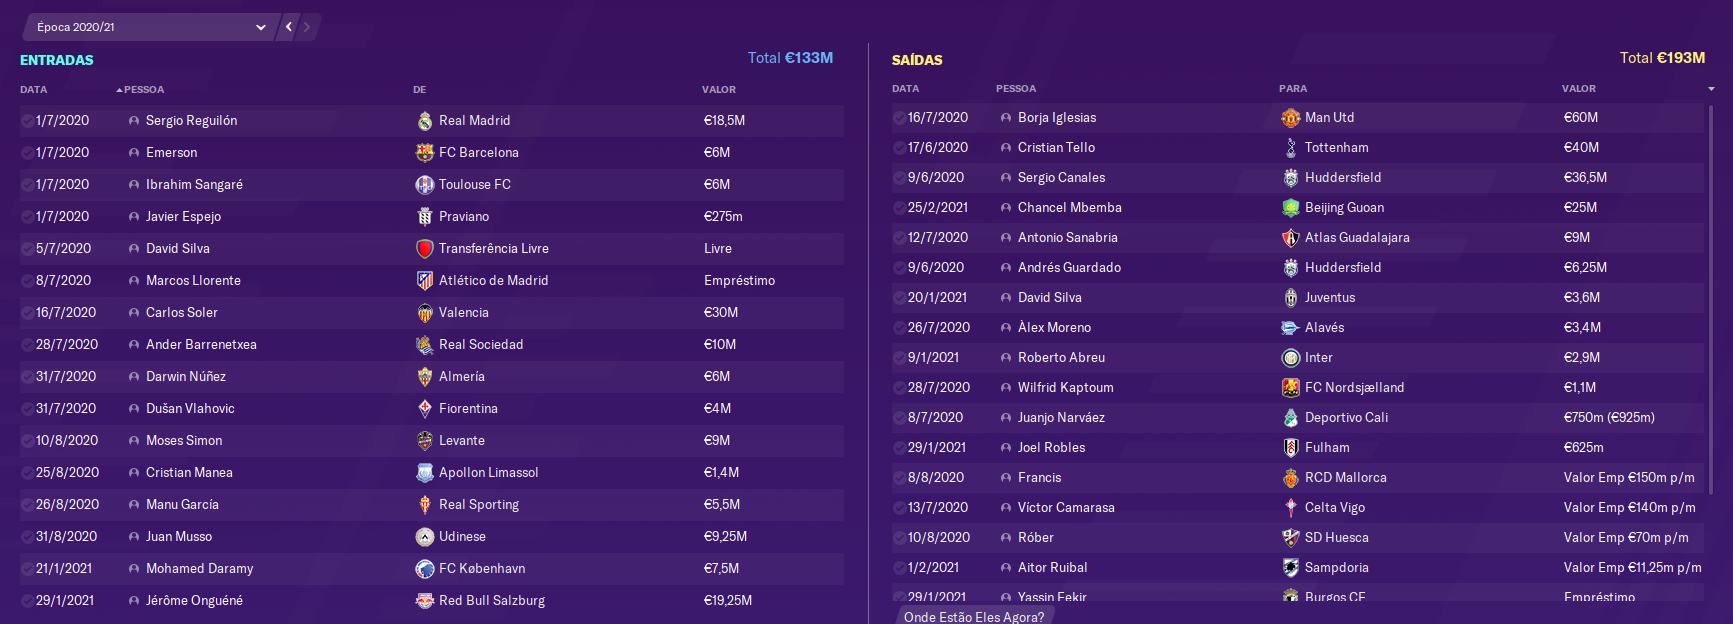Click the FC København club badge
The width and height of the screenshot is (1733, 624).
[425, 569]
